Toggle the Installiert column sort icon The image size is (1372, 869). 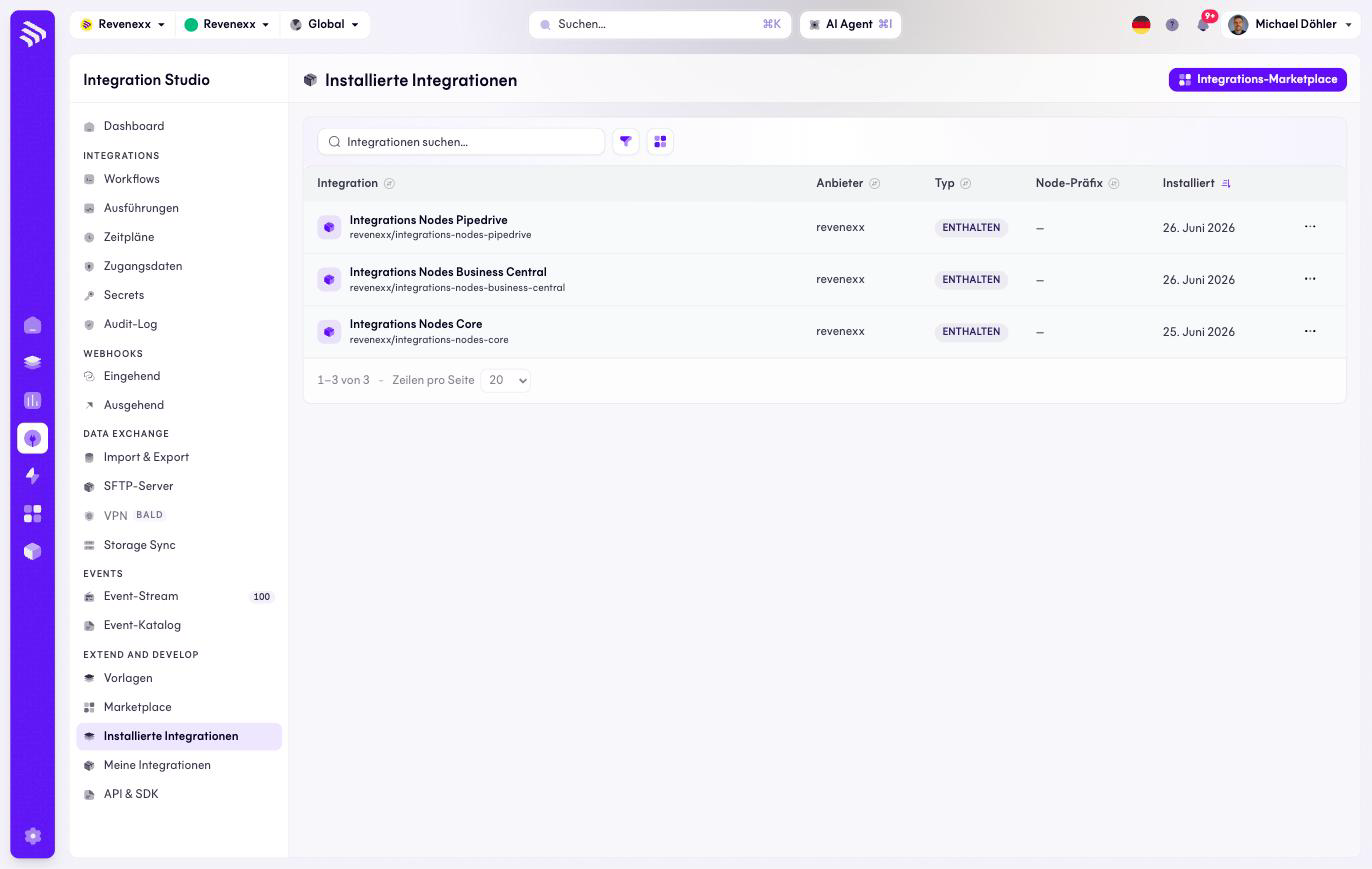(x=1227, y=184)
